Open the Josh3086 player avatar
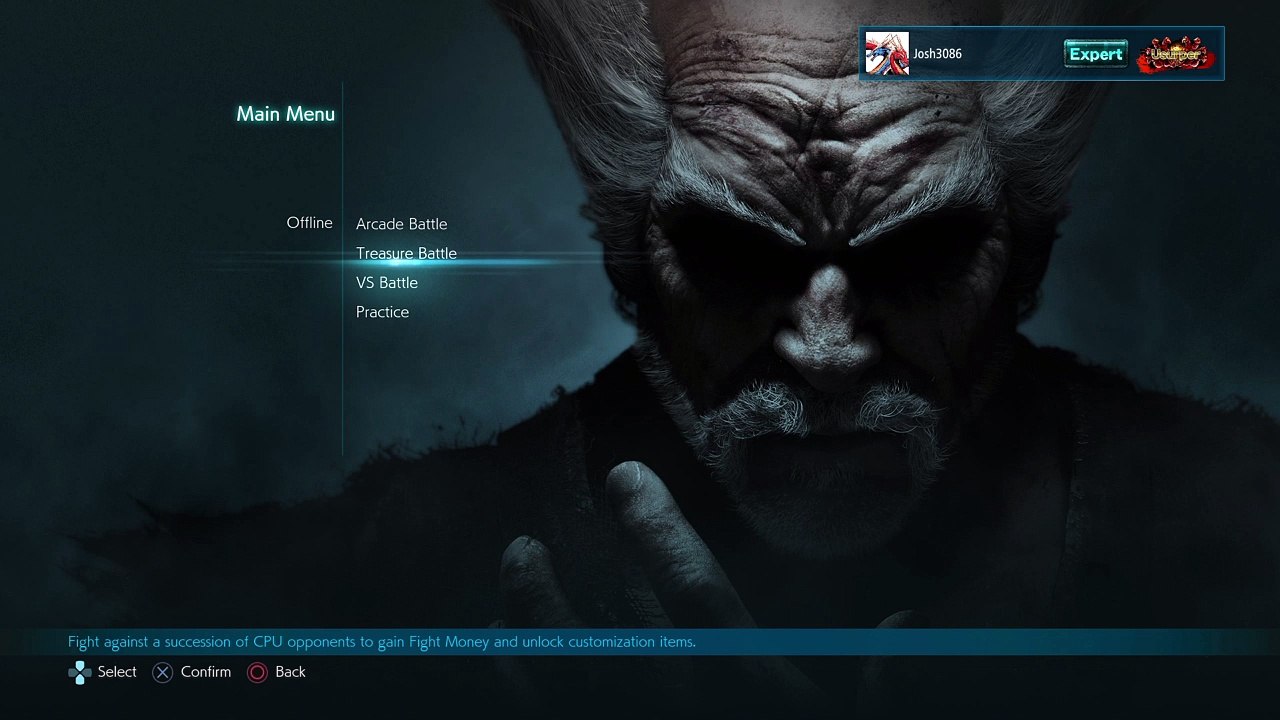The width and height of the screenshot is (1280, 720). click(x=887, y=54)
